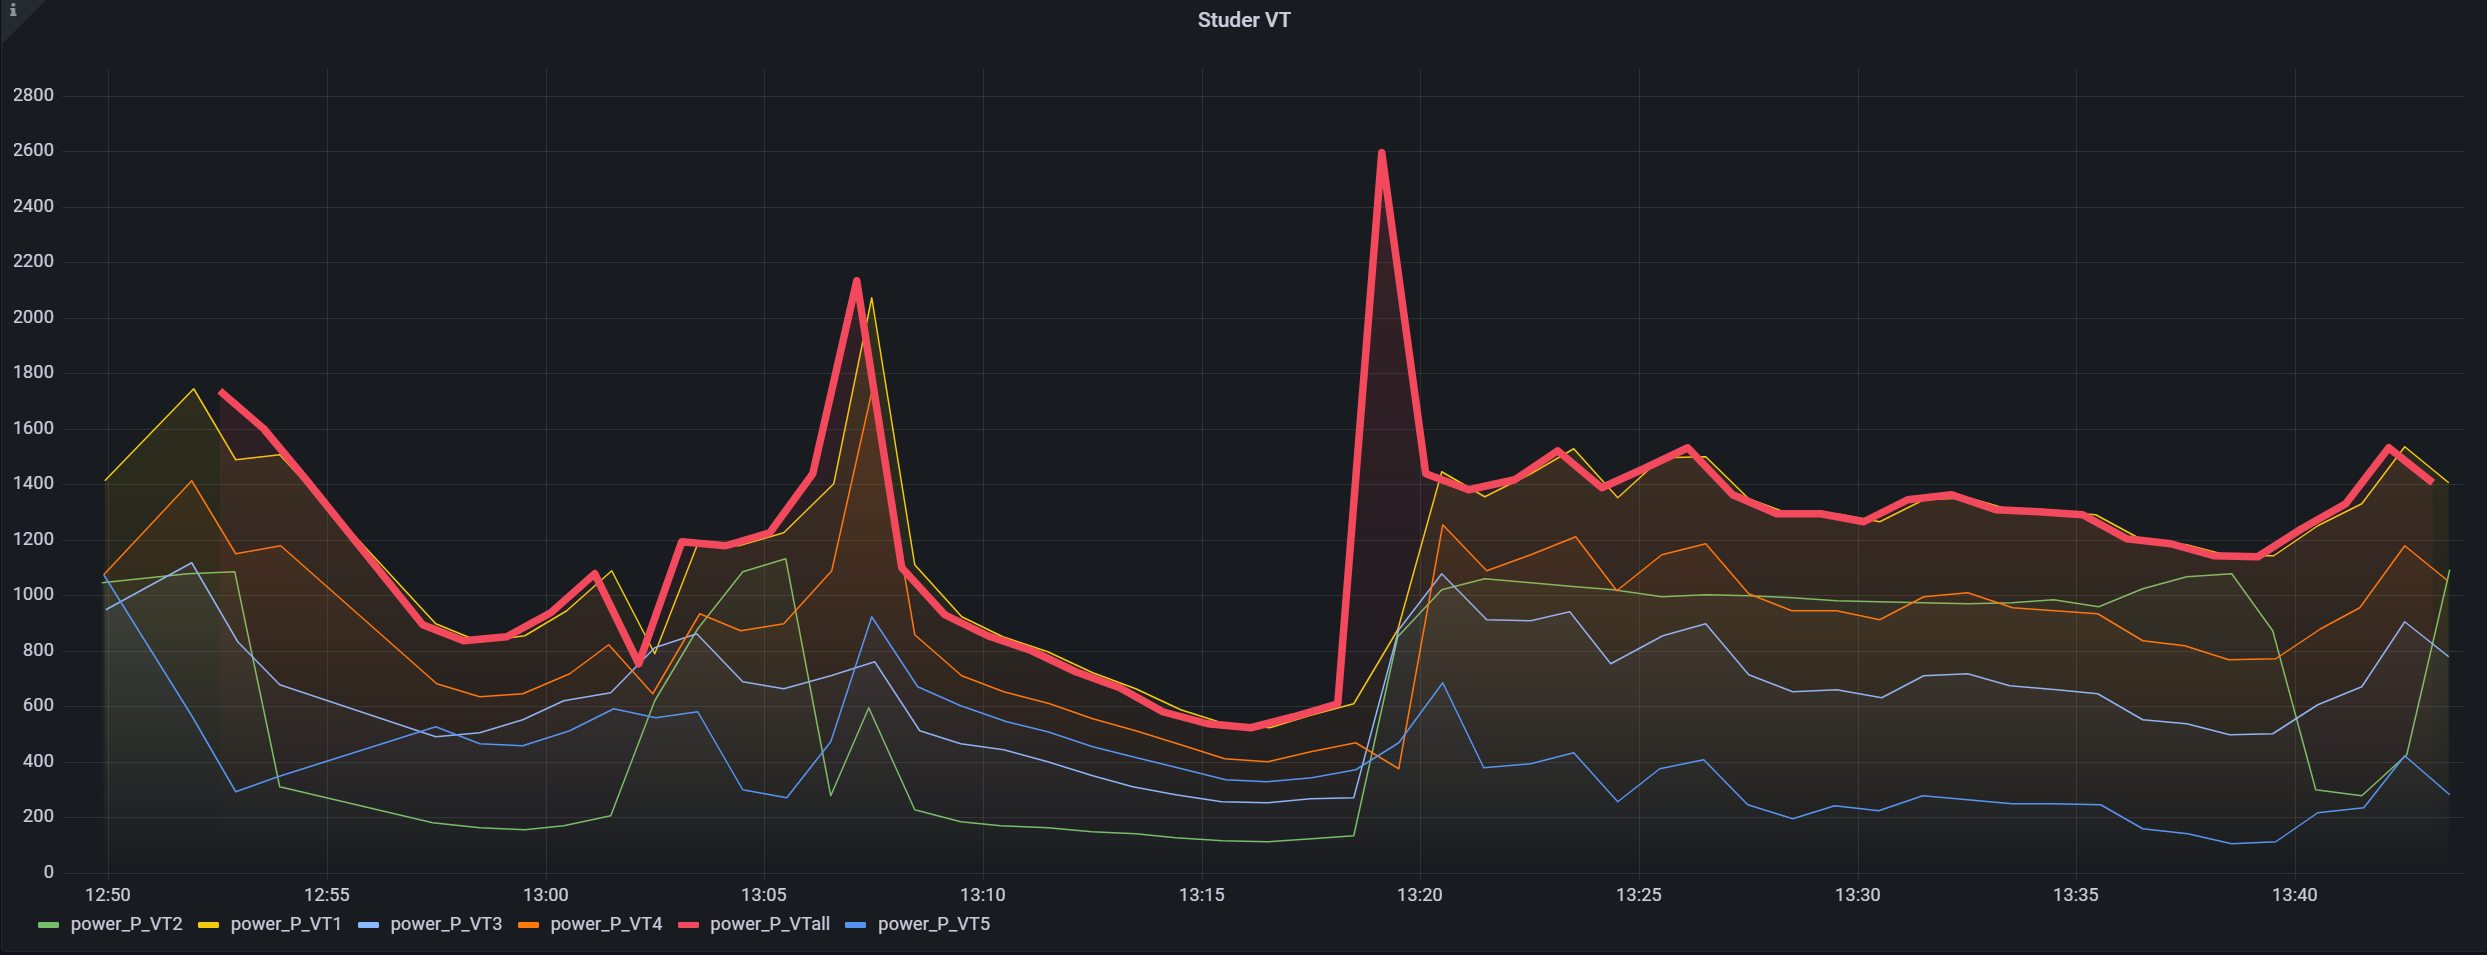Screen dimensions: 2487x955
Task: Click the 2800 y-axis label
Action: 33,96
